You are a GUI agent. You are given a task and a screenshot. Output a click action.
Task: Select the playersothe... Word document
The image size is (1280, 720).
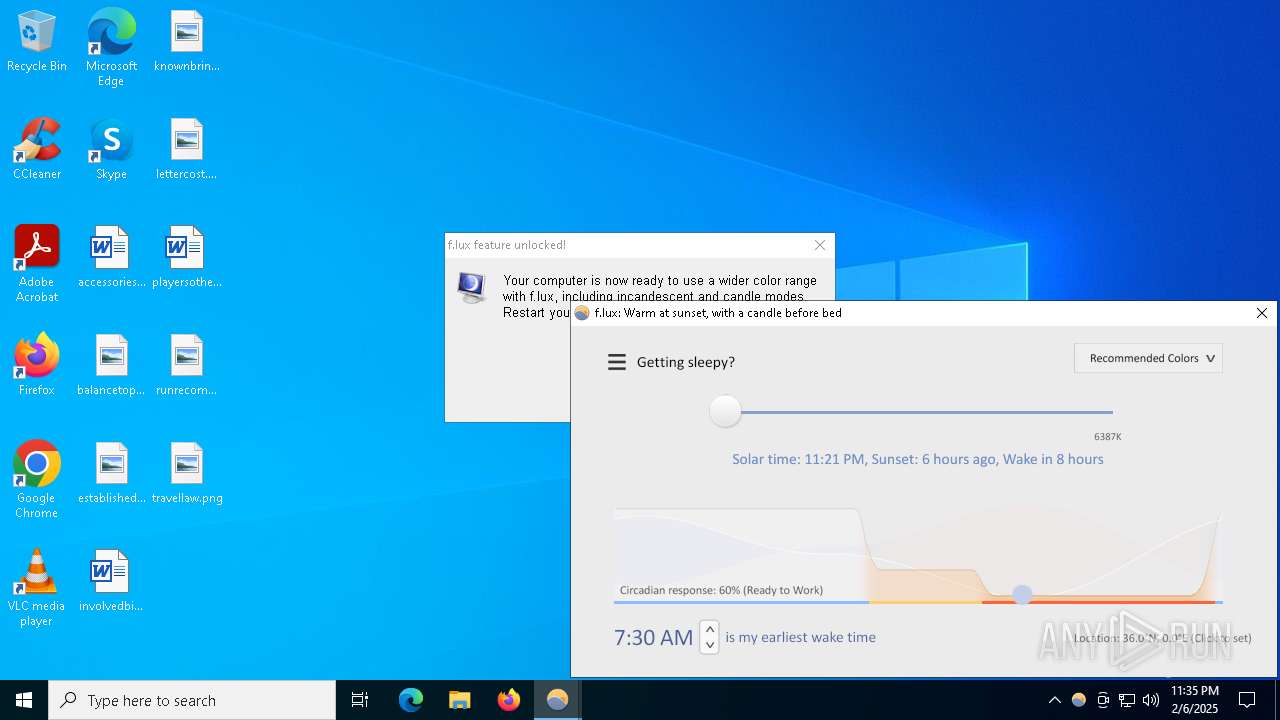coord(186,257)
